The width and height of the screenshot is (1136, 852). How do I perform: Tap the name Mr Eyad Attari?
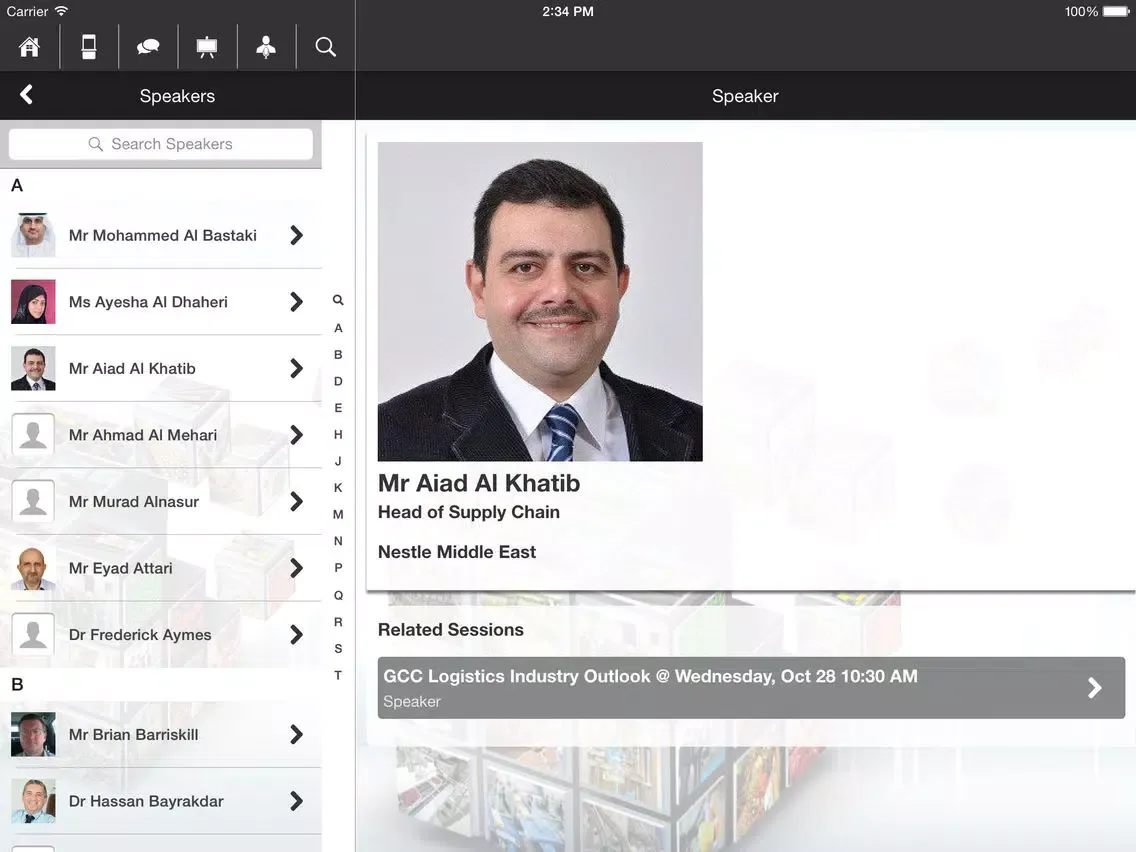[x=121, y=569]
